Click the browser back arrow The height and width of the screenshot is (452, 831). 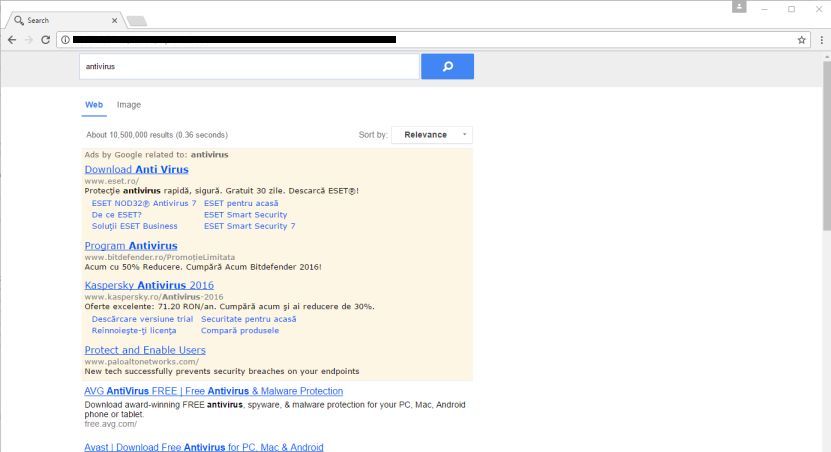pyautogui.click(x=12, y=40)
